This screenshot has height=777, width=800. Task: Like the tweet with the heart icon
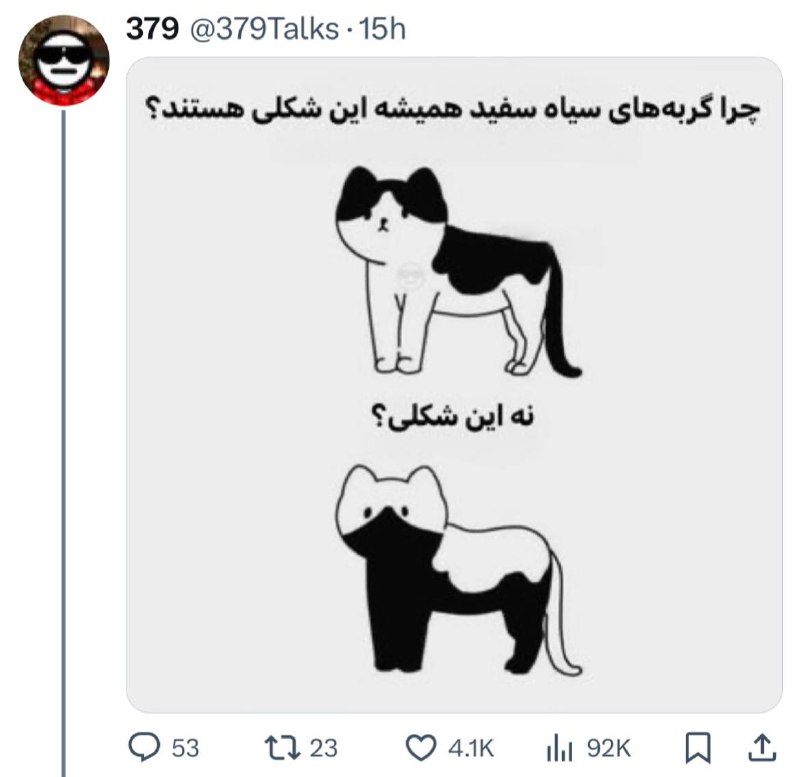pyautogui.click(x=421, y=748)
